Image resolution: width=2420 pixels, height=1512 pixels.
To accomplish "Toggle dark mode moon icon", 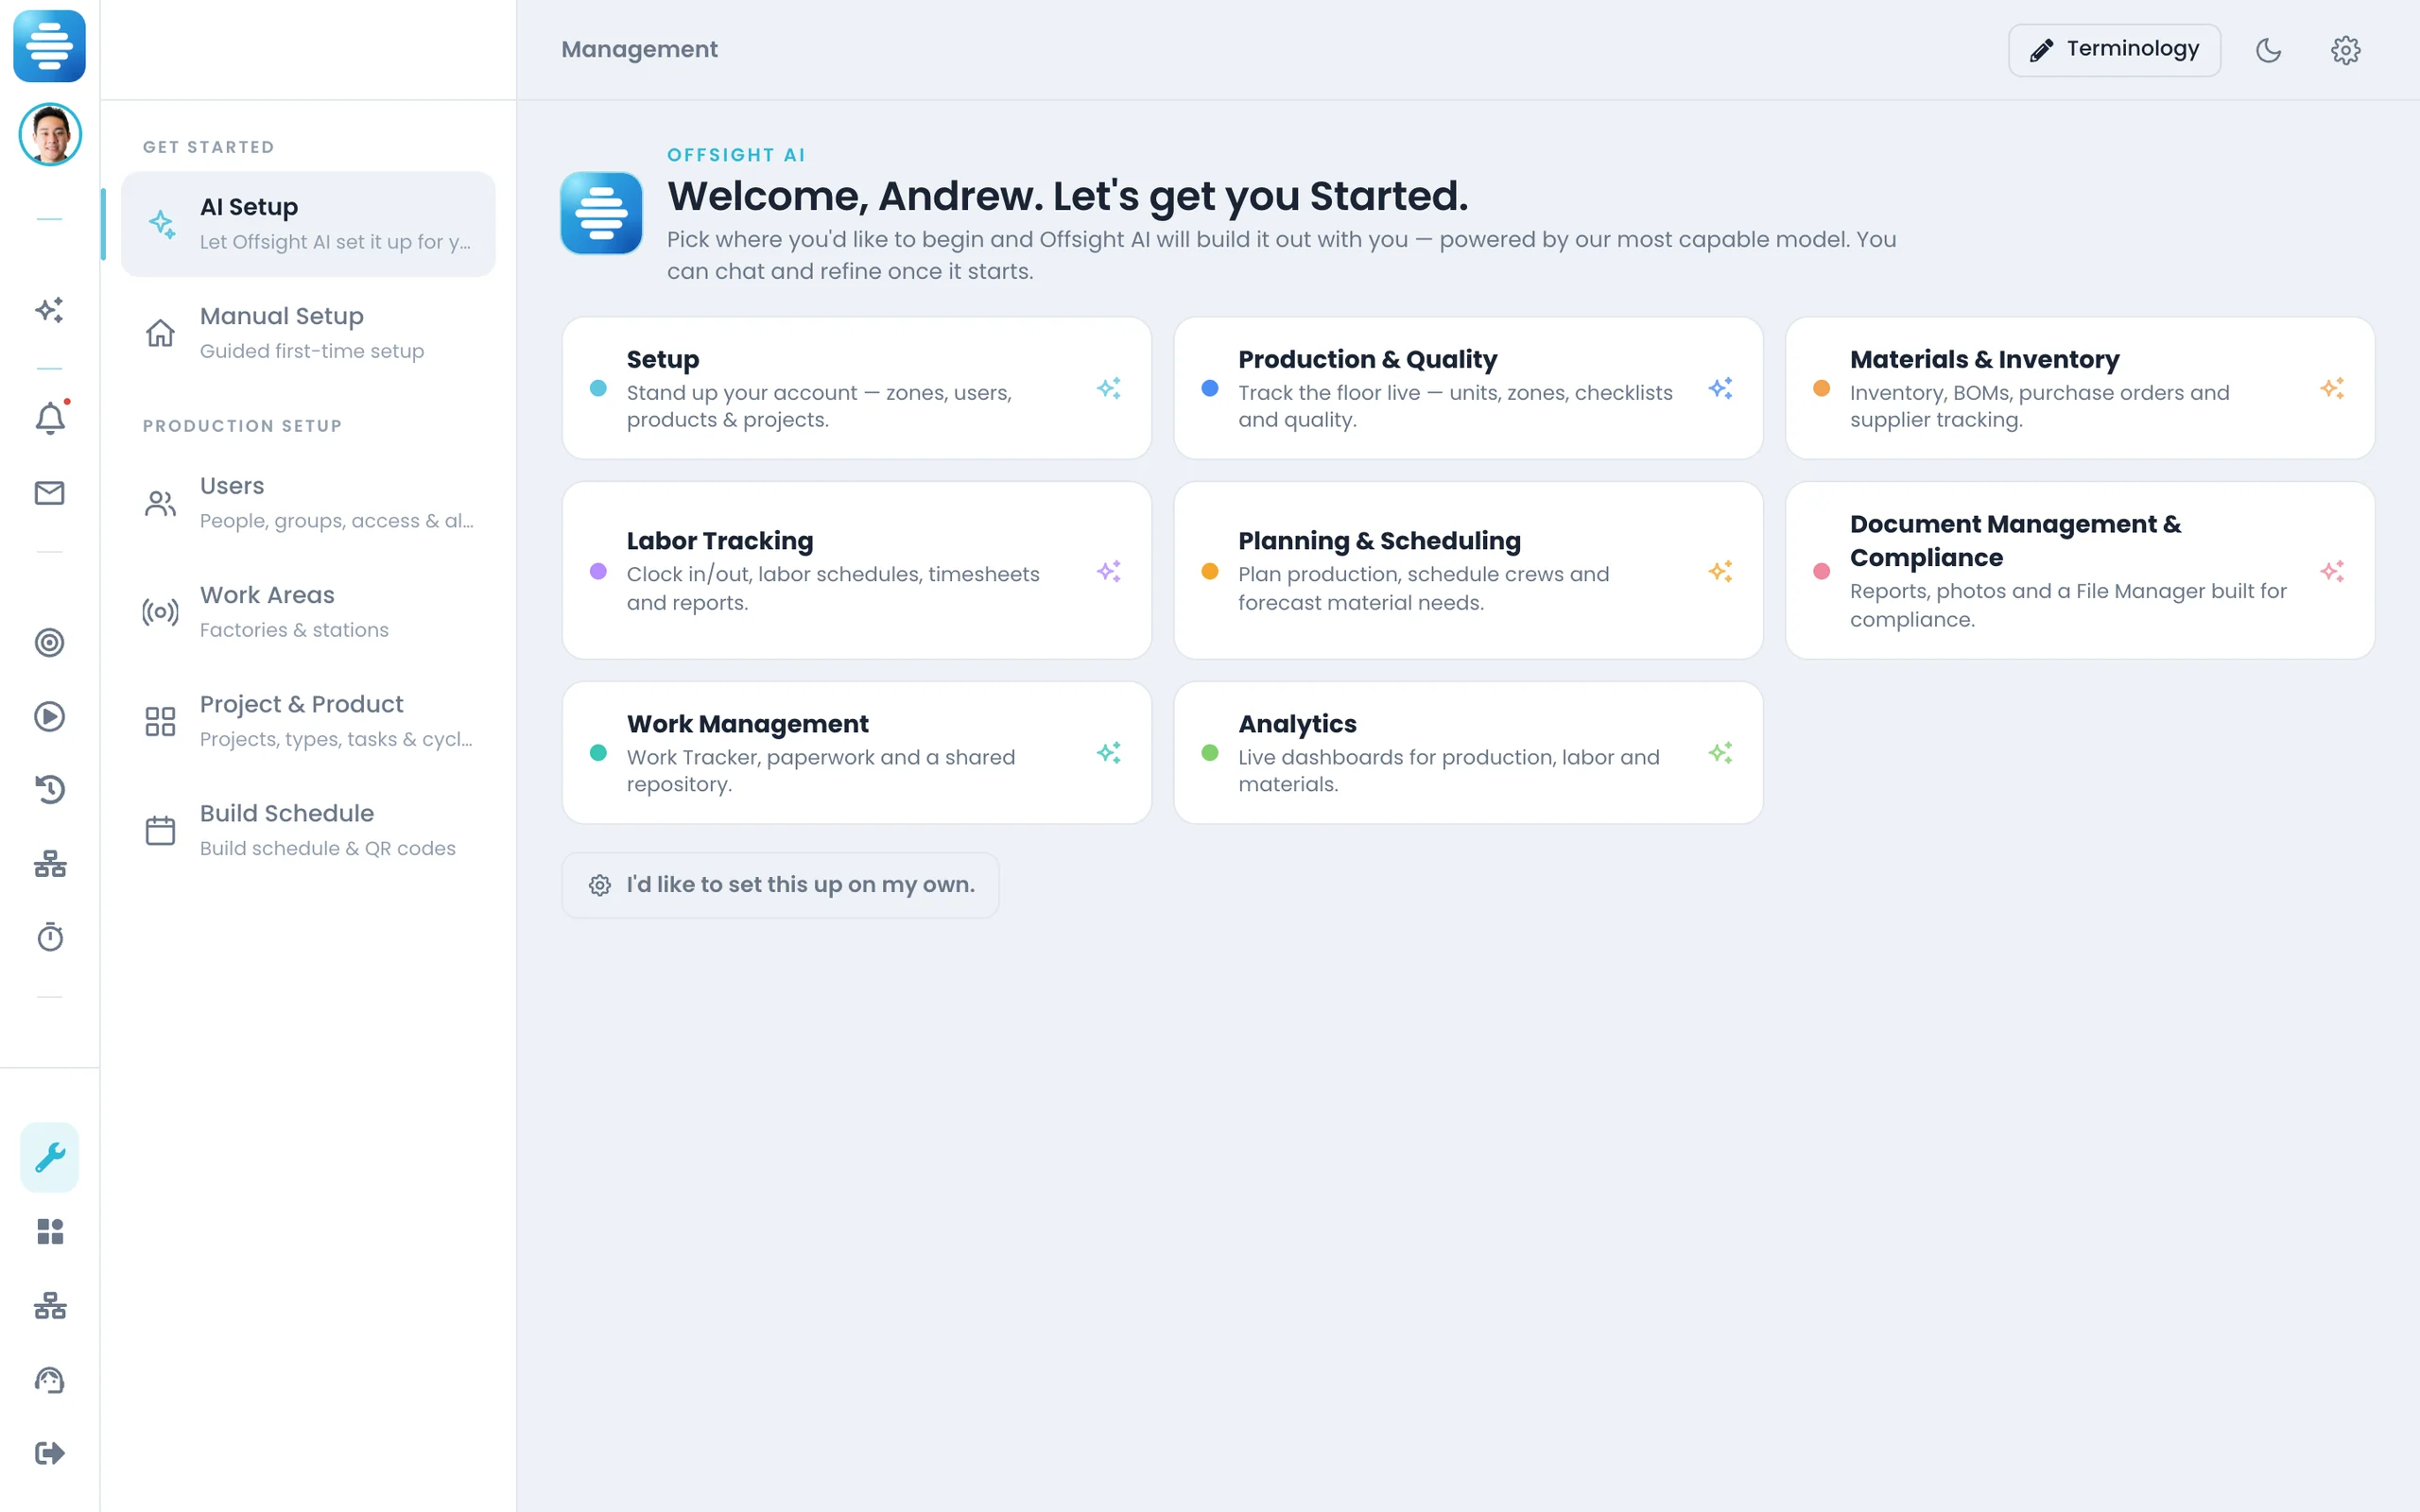I will pos(2268,50).
